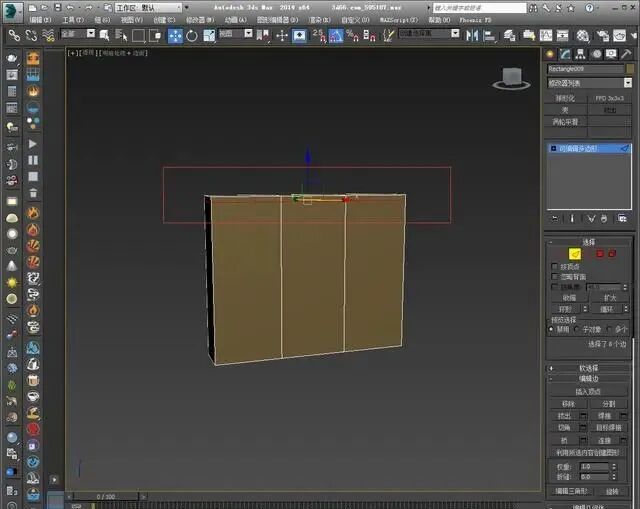Click the Remove Modifier trash icon under the stack
Screen dimensions: 640x509
click(x=604, y=219)
